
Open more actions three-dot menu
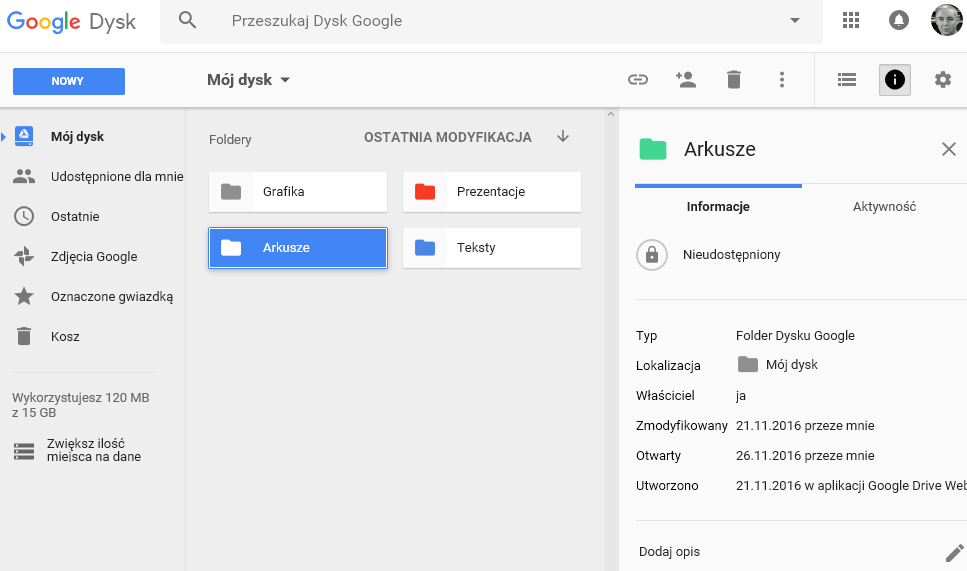click(782, 80)
